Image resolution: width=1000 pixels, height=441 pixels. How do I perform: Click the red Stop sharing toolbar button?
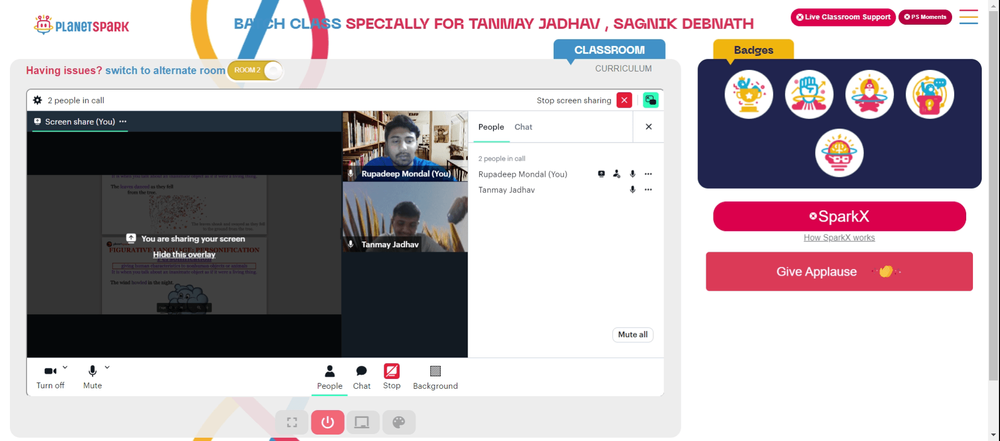[392, 377]
